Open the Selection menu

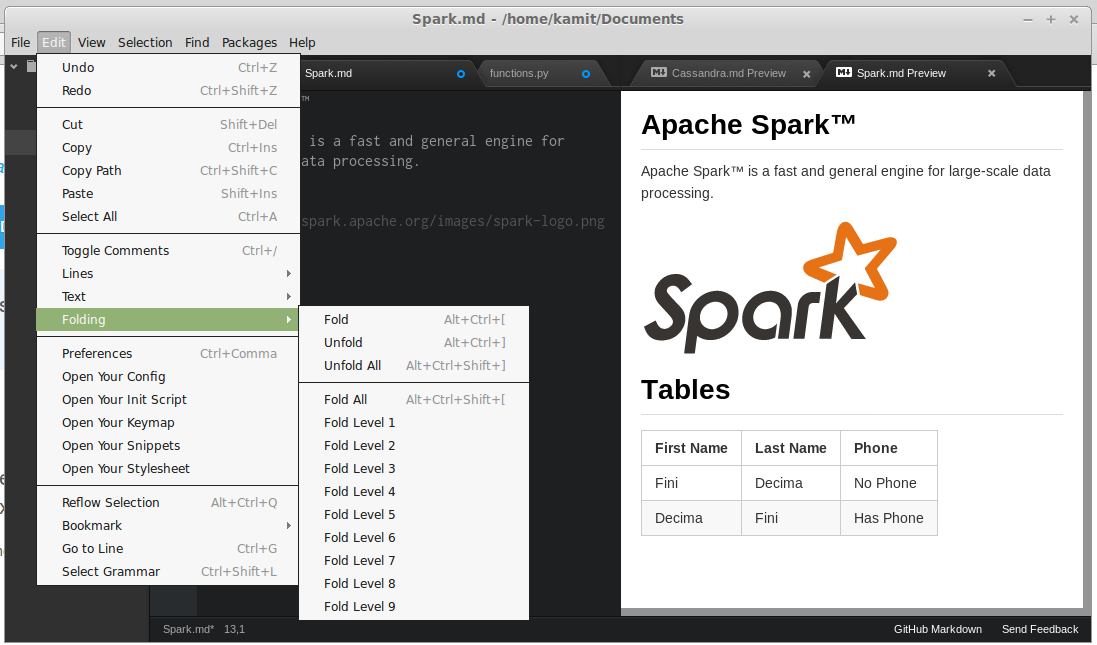click(x=145, y=43)
